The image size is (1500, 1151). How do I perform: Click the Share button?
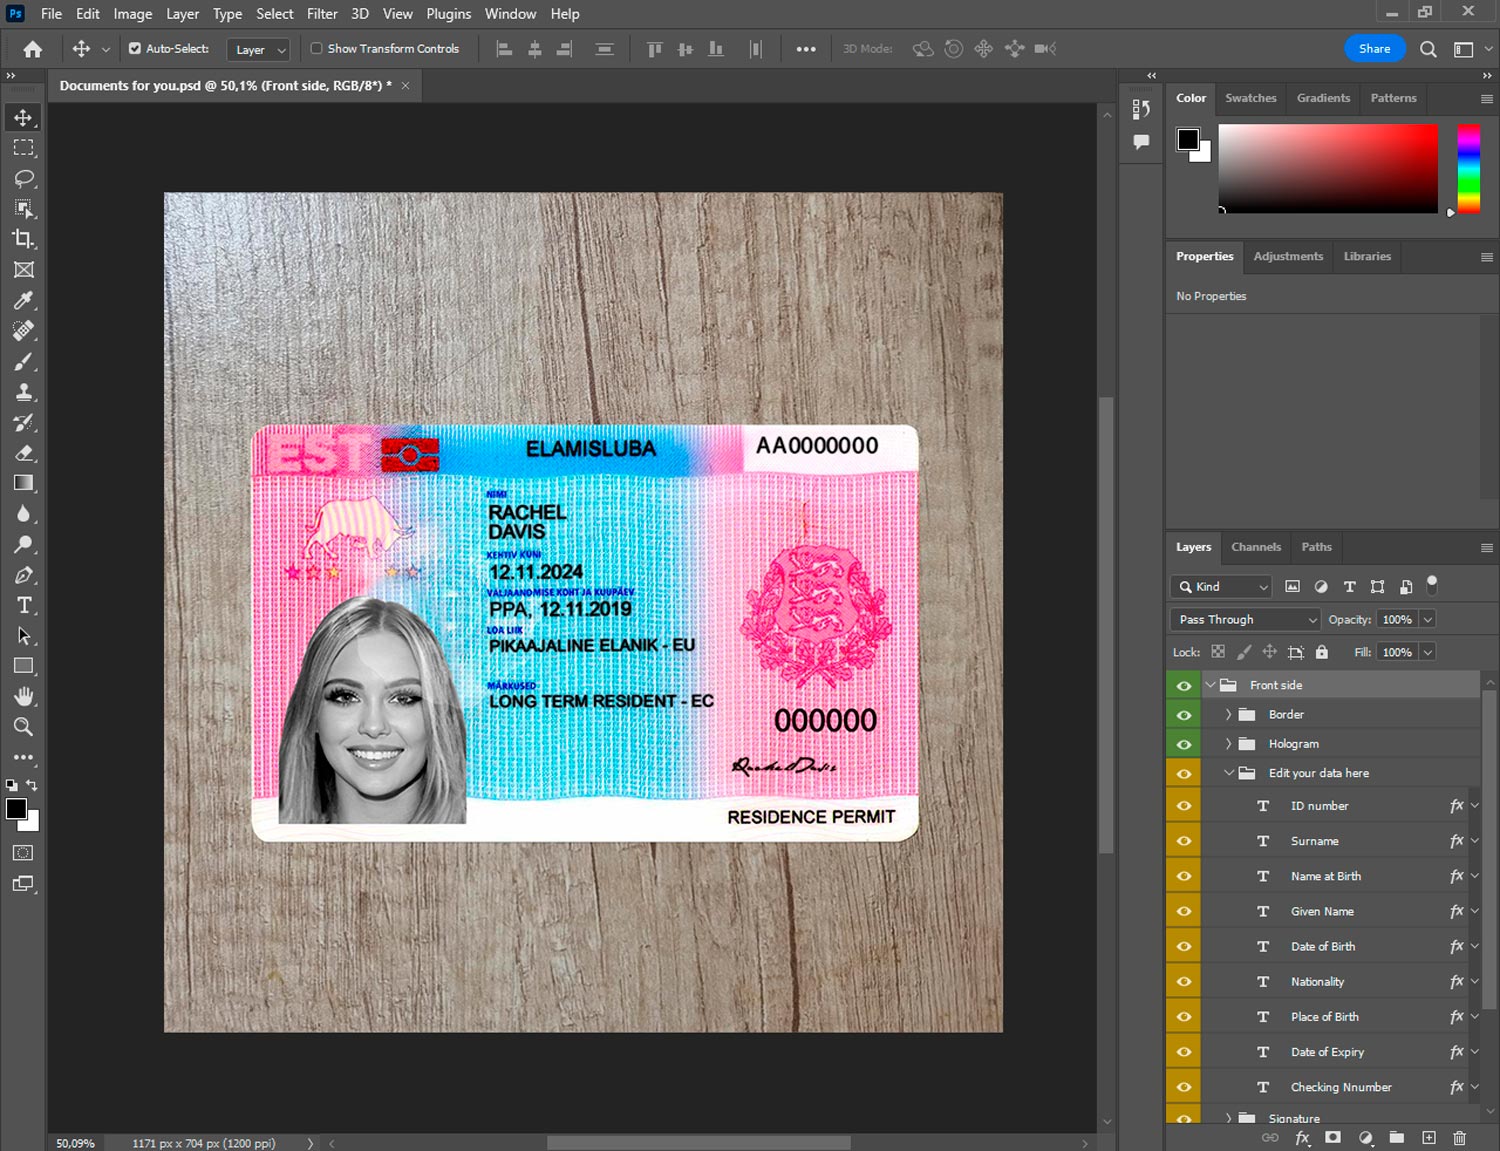pyautogui.click(x=1374, y=49)
